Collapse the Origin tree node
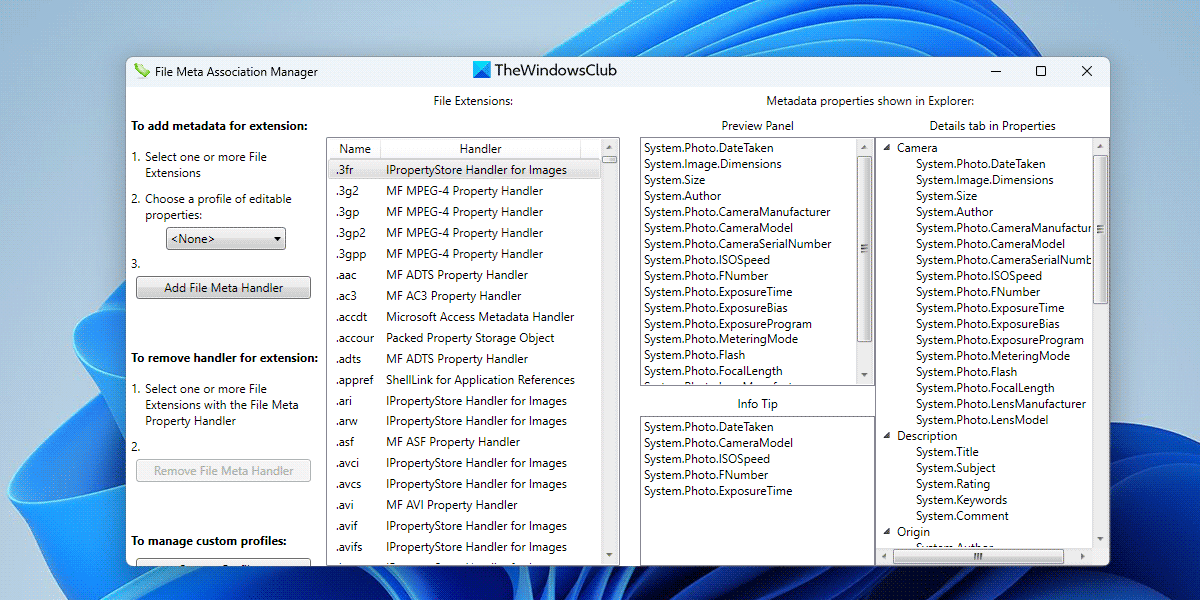 (x=886, y=532)
